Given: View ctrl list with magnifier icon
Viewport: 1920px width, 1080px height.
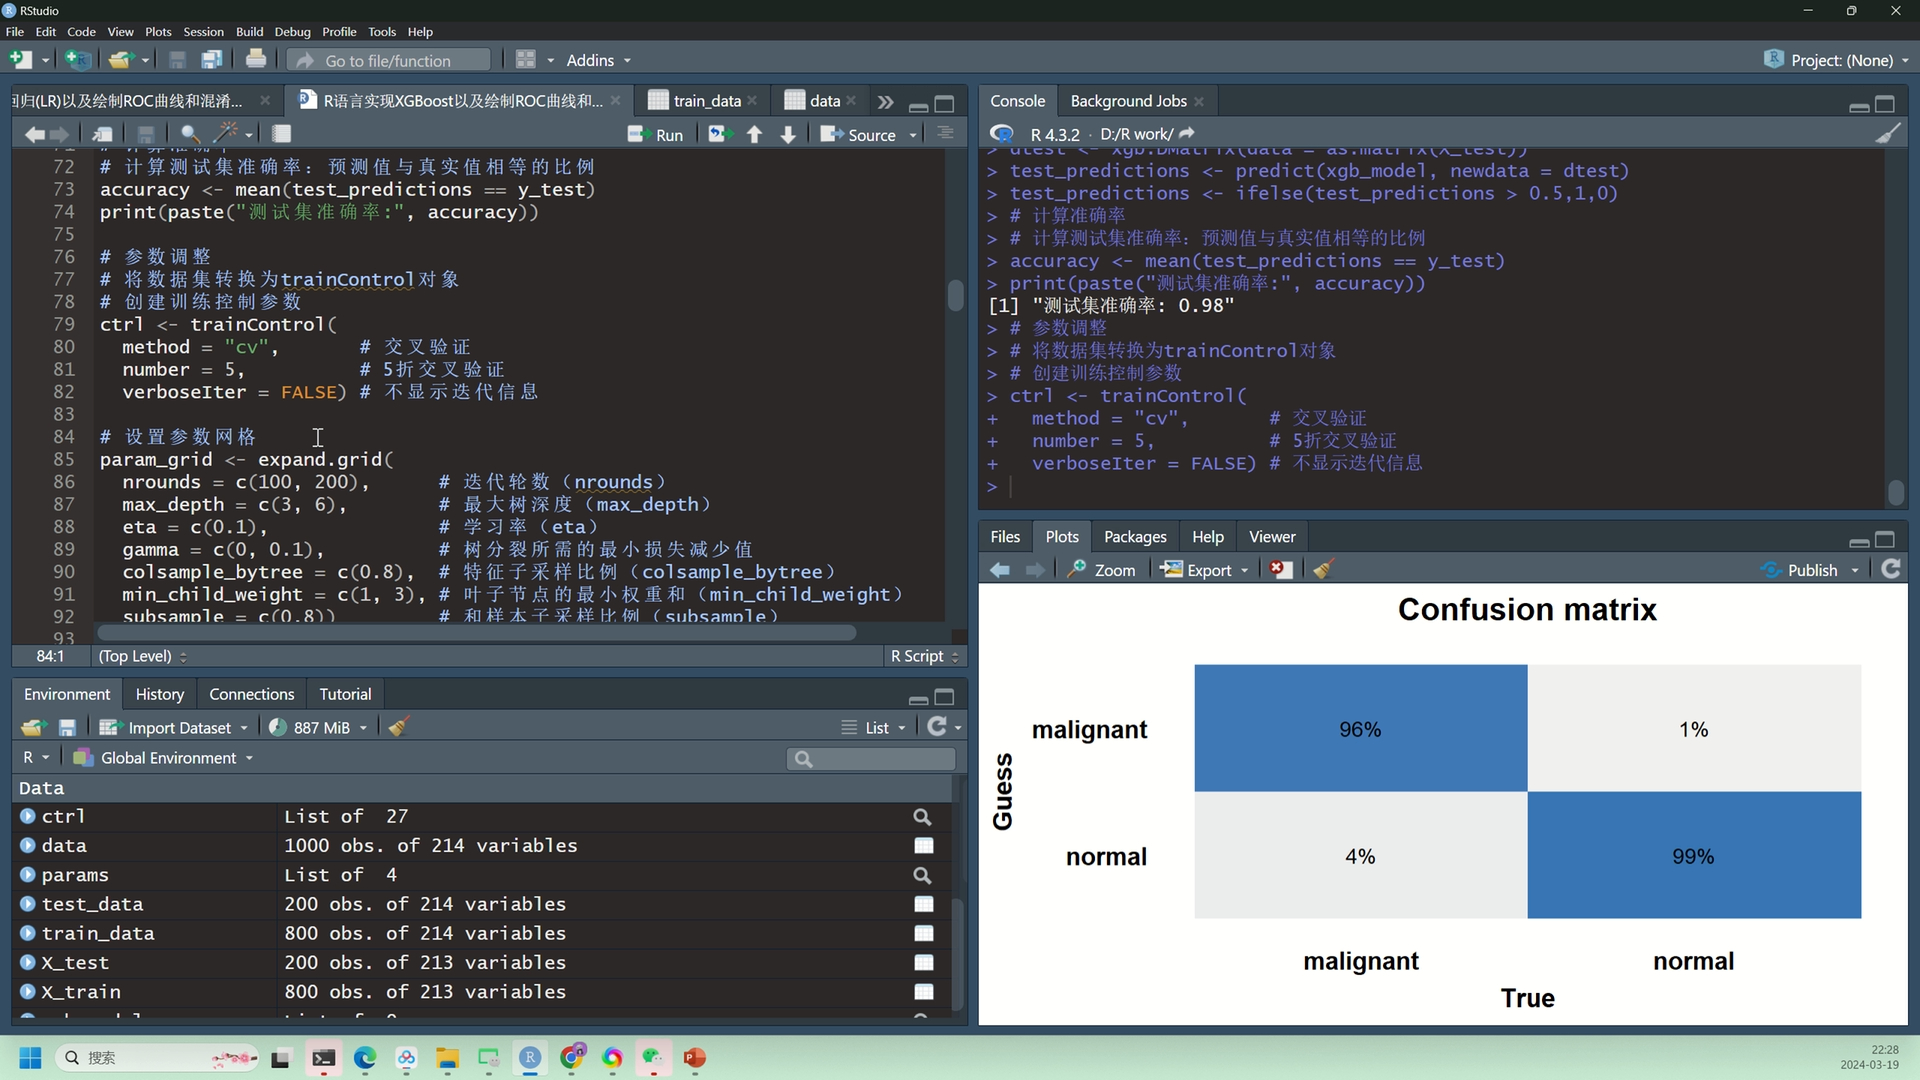Looking at the screenshot, I should coord(922,817).
